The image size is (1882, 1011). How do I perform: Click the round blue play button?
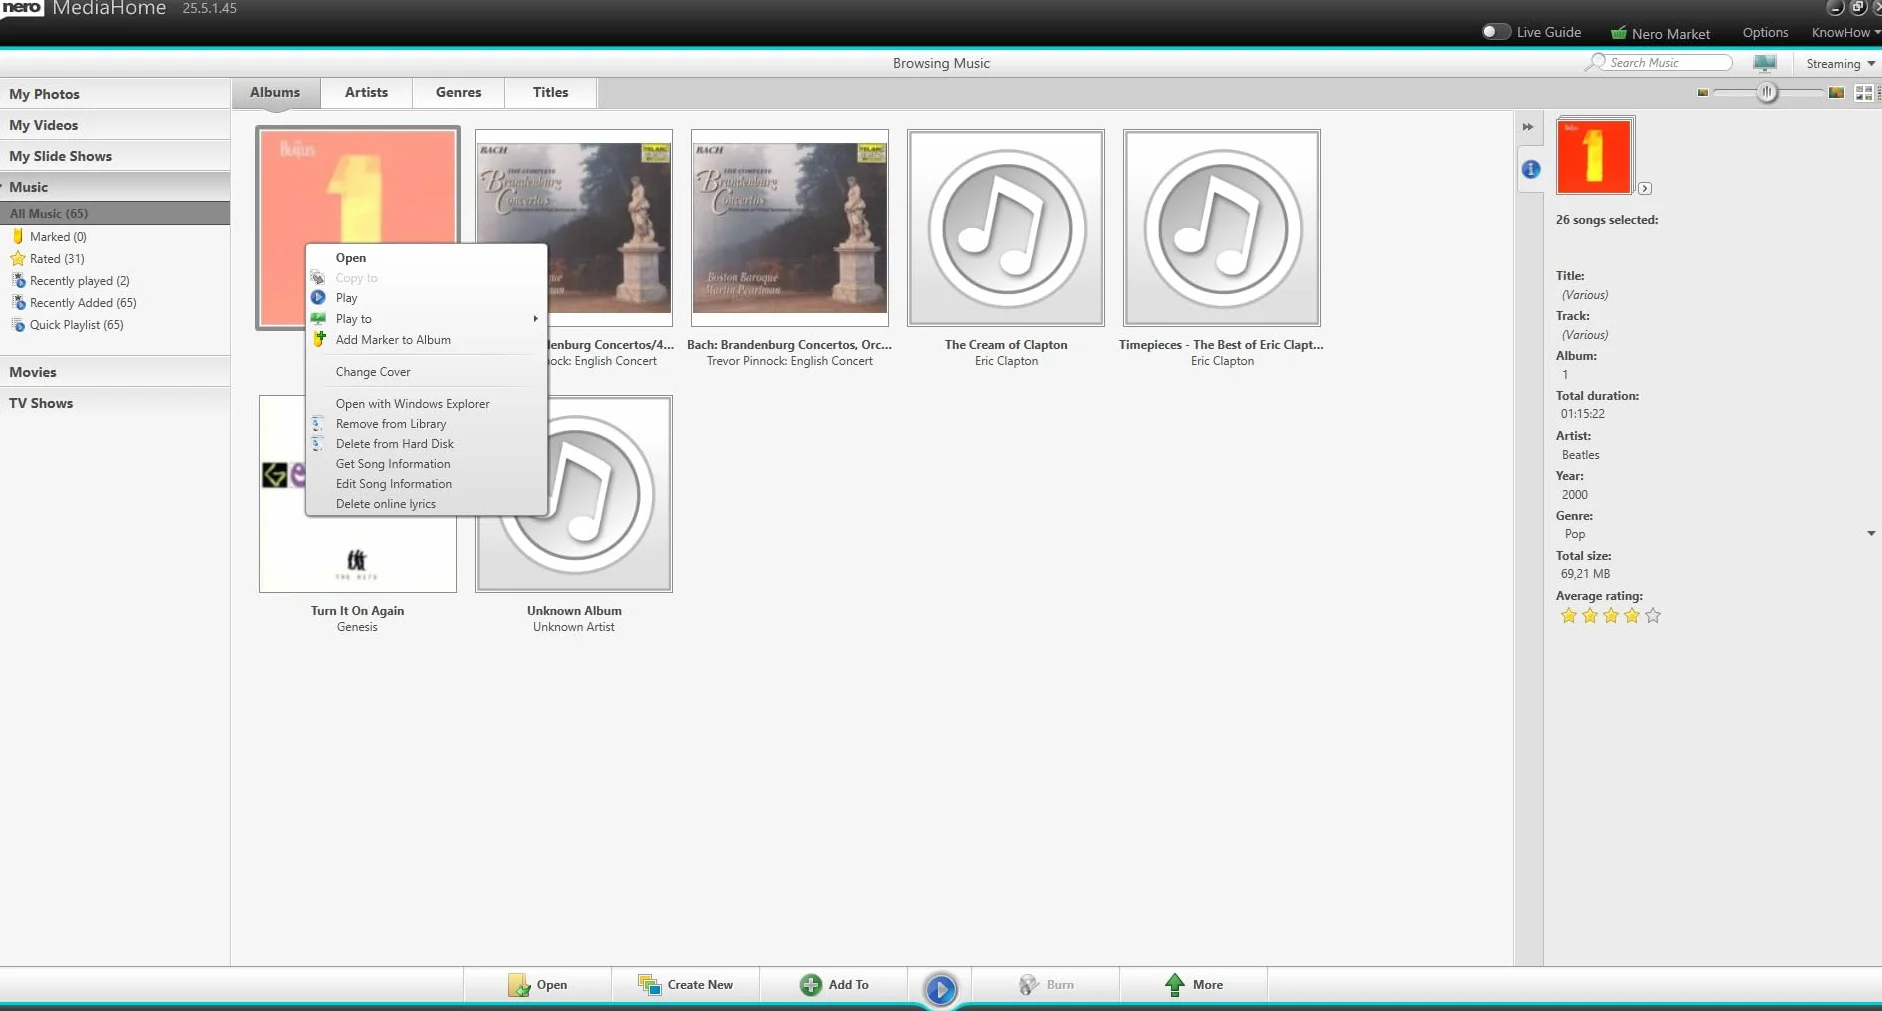coord(940,989)
